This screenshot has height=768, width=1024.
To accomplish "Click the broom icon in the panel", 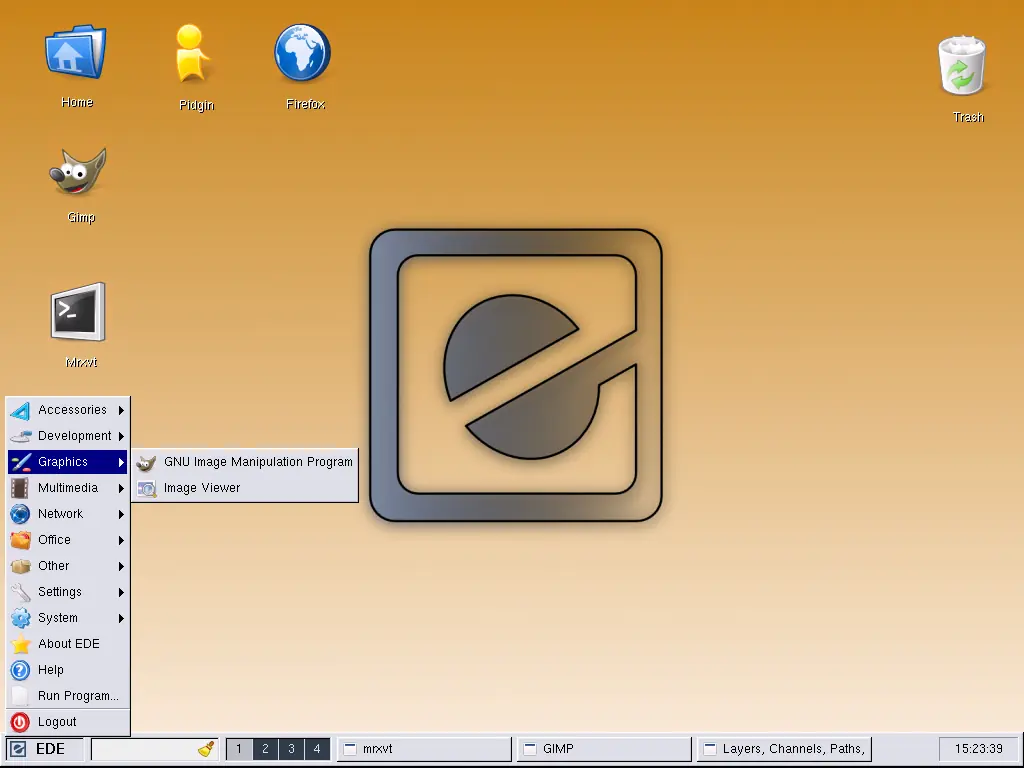I will coord(206,749).
